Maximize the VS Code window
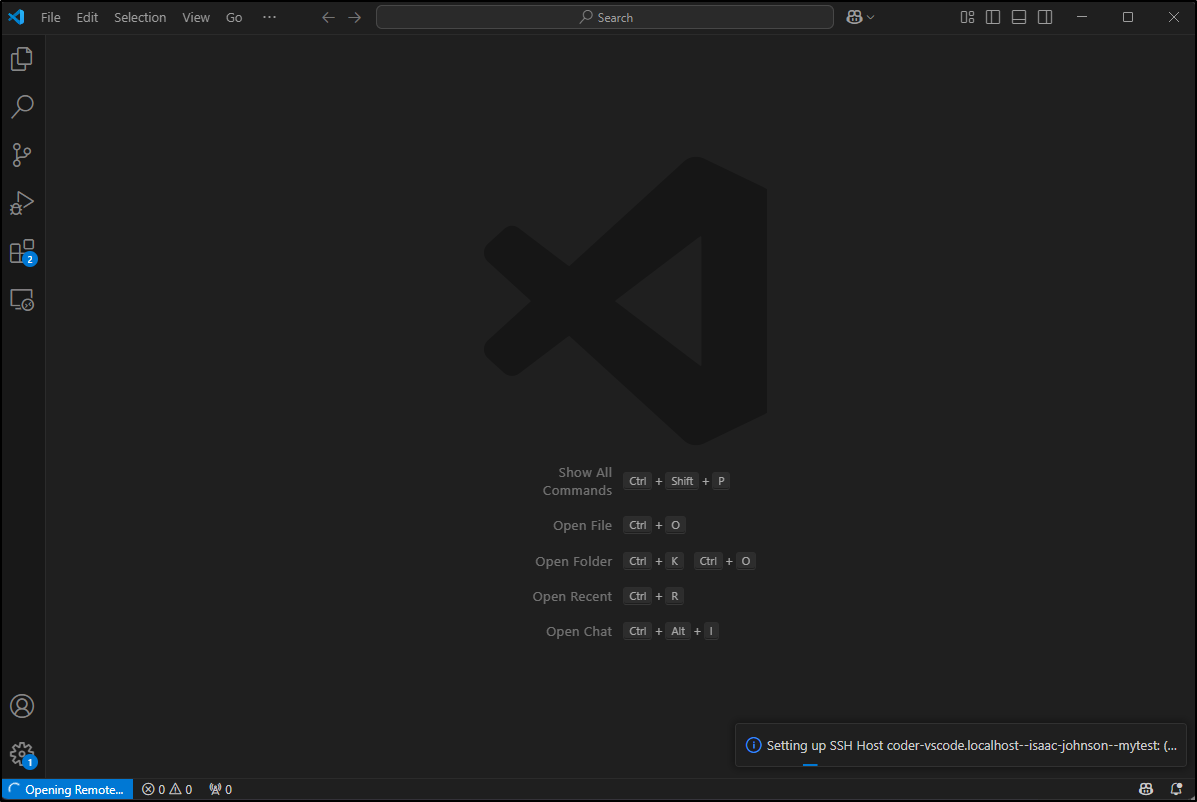Viewport: 1197px width, 802px height. (1128, 17)
